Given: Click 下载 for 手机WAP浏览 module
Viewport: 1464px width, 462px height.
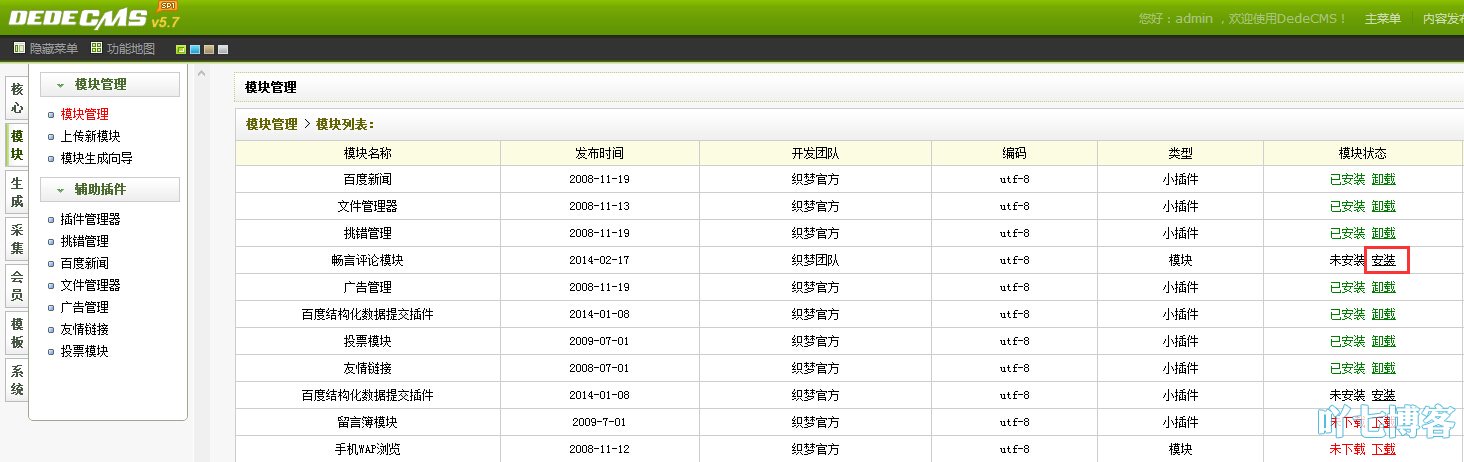Looking at the screenshot, I should click(1383, 449).
